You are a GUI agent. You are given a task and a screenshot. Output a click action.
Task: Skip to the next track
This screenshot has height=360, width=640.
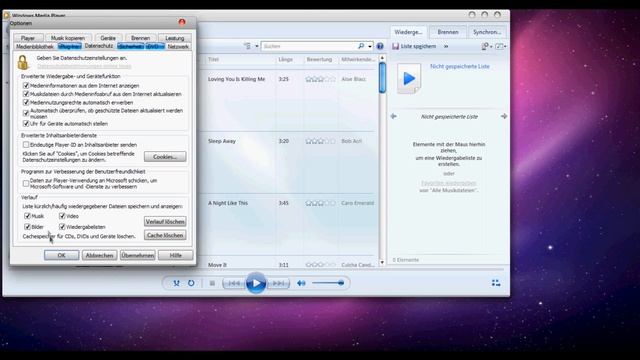coord(278,283)
